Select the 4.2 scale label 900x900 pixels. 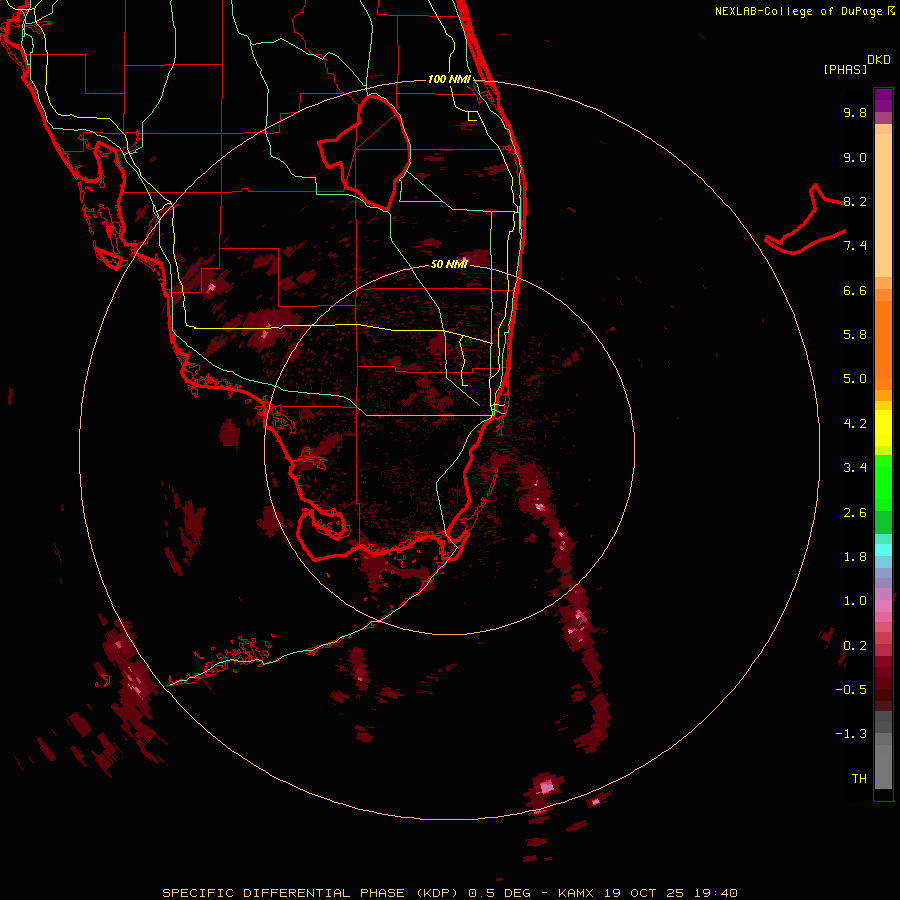coord(855,424)
